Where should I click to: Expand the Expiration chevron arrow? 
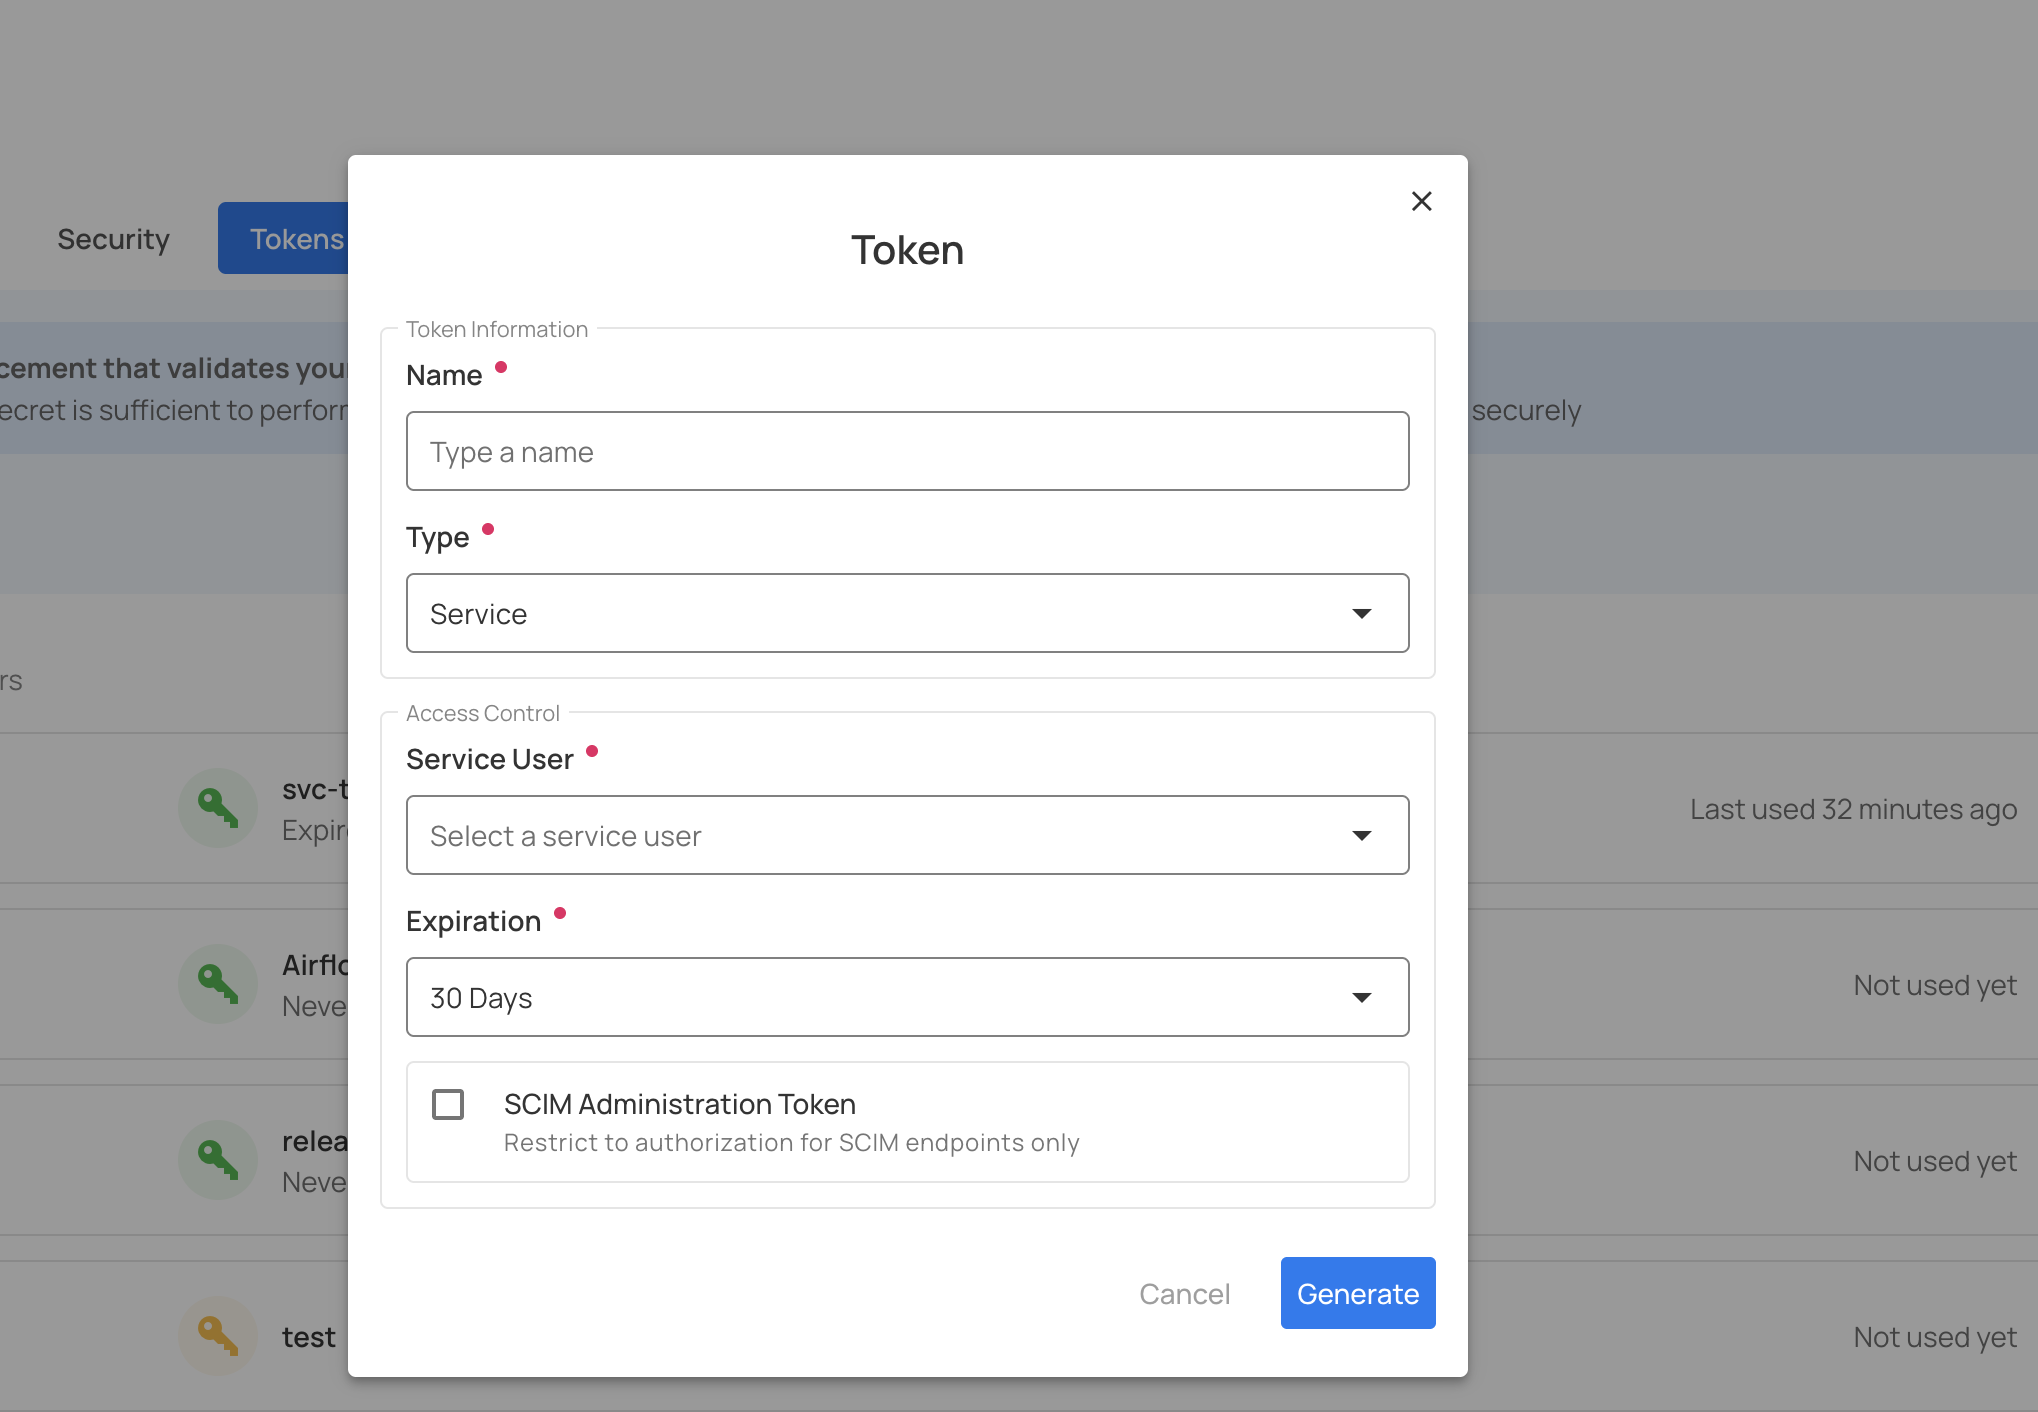click(1362, 997)
